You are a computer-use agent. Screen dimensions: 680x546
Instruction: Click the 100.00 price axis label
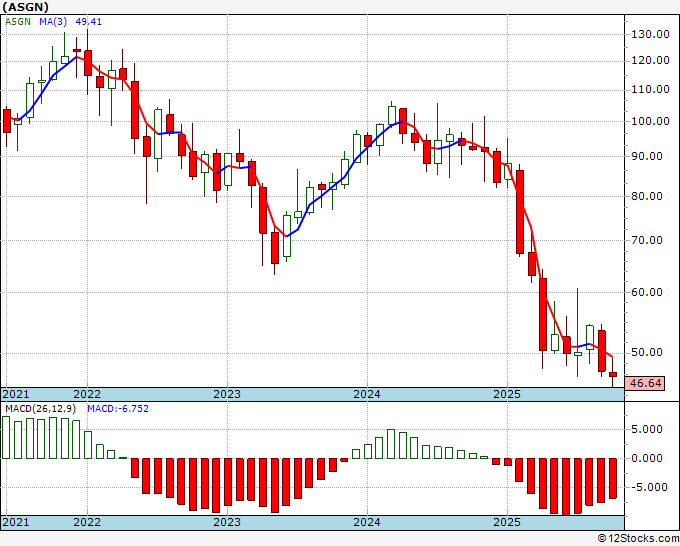650,121
